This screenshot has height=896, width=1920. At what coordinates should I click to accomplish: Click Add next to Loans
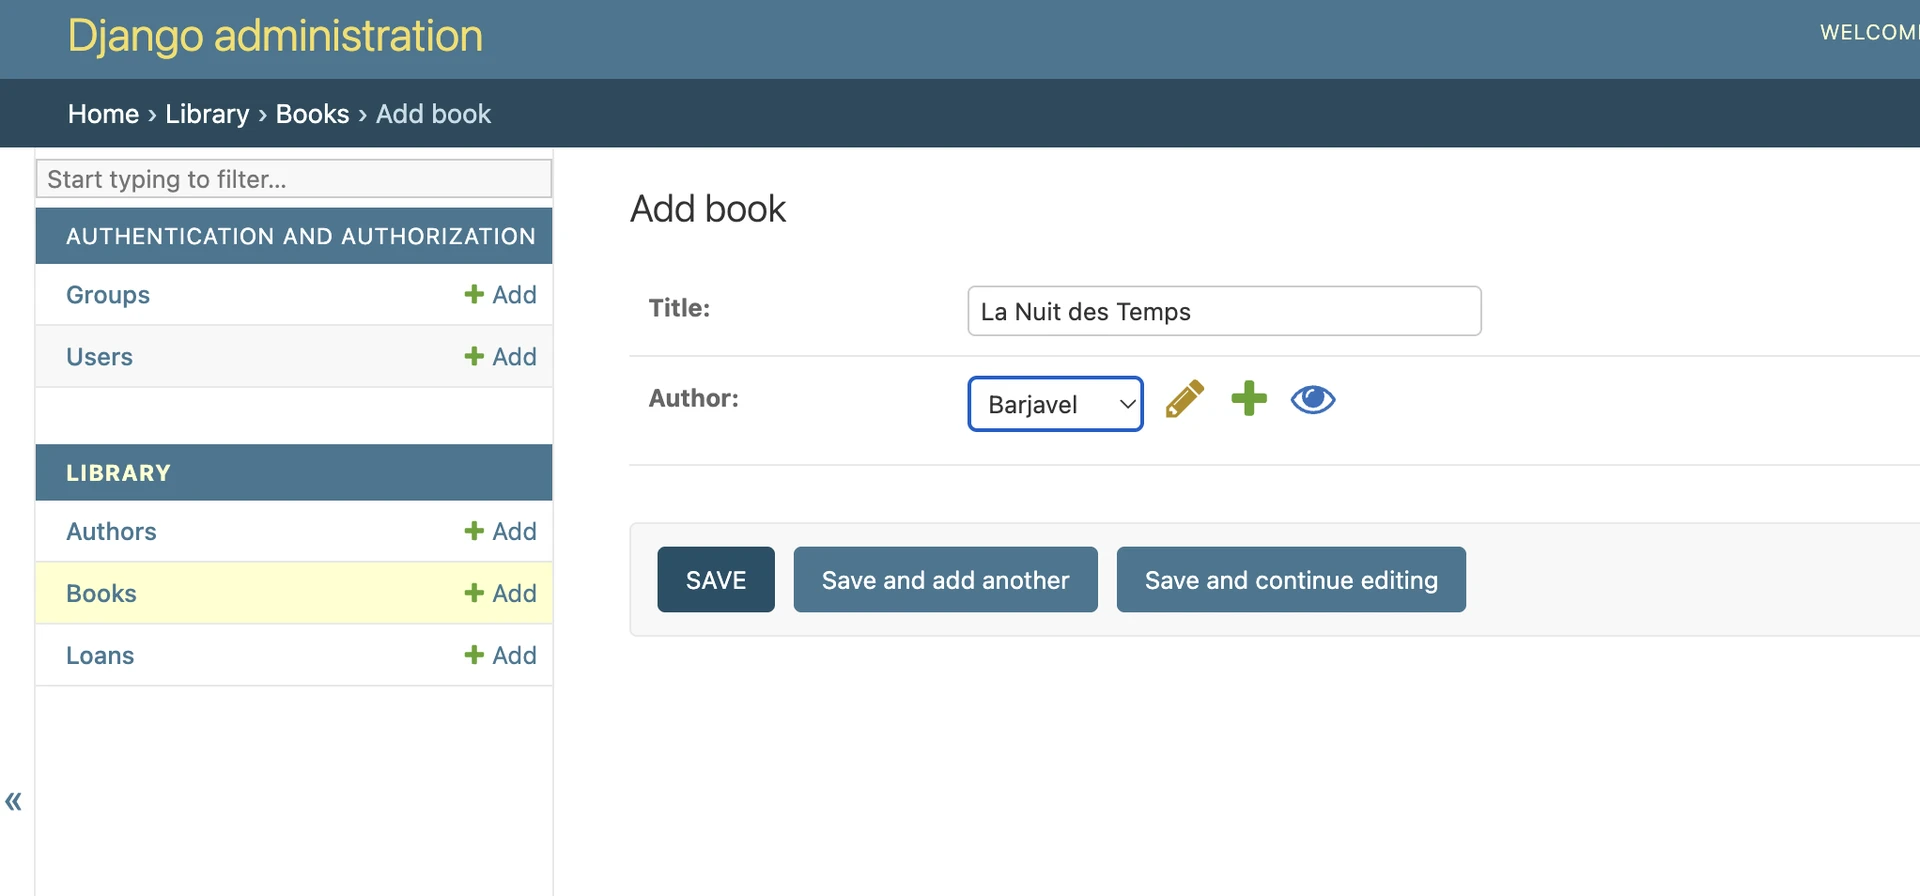[x=501, y=656]
